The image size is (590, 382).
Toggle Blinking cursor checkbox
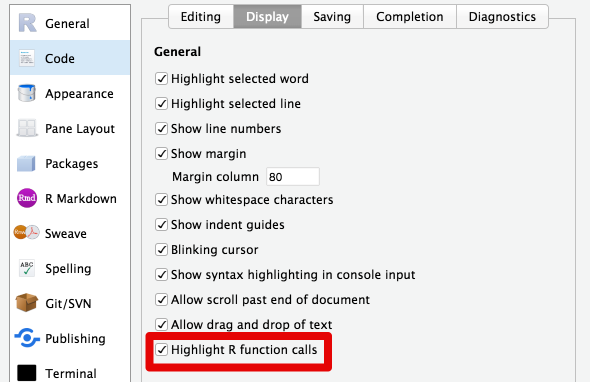(x=161, y=250)
